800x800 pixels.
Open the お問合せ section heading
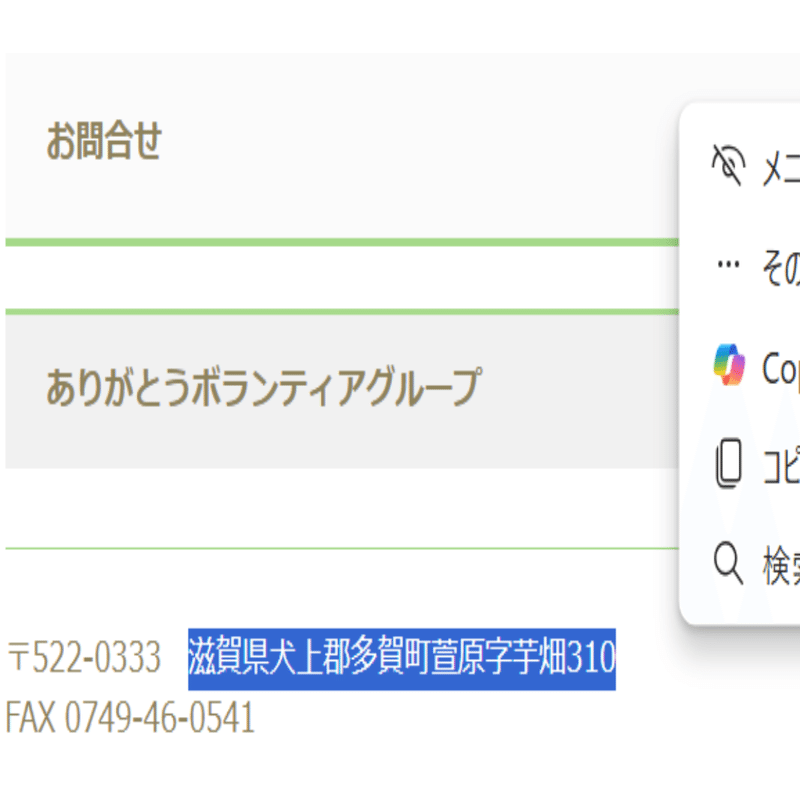(104, 143)
